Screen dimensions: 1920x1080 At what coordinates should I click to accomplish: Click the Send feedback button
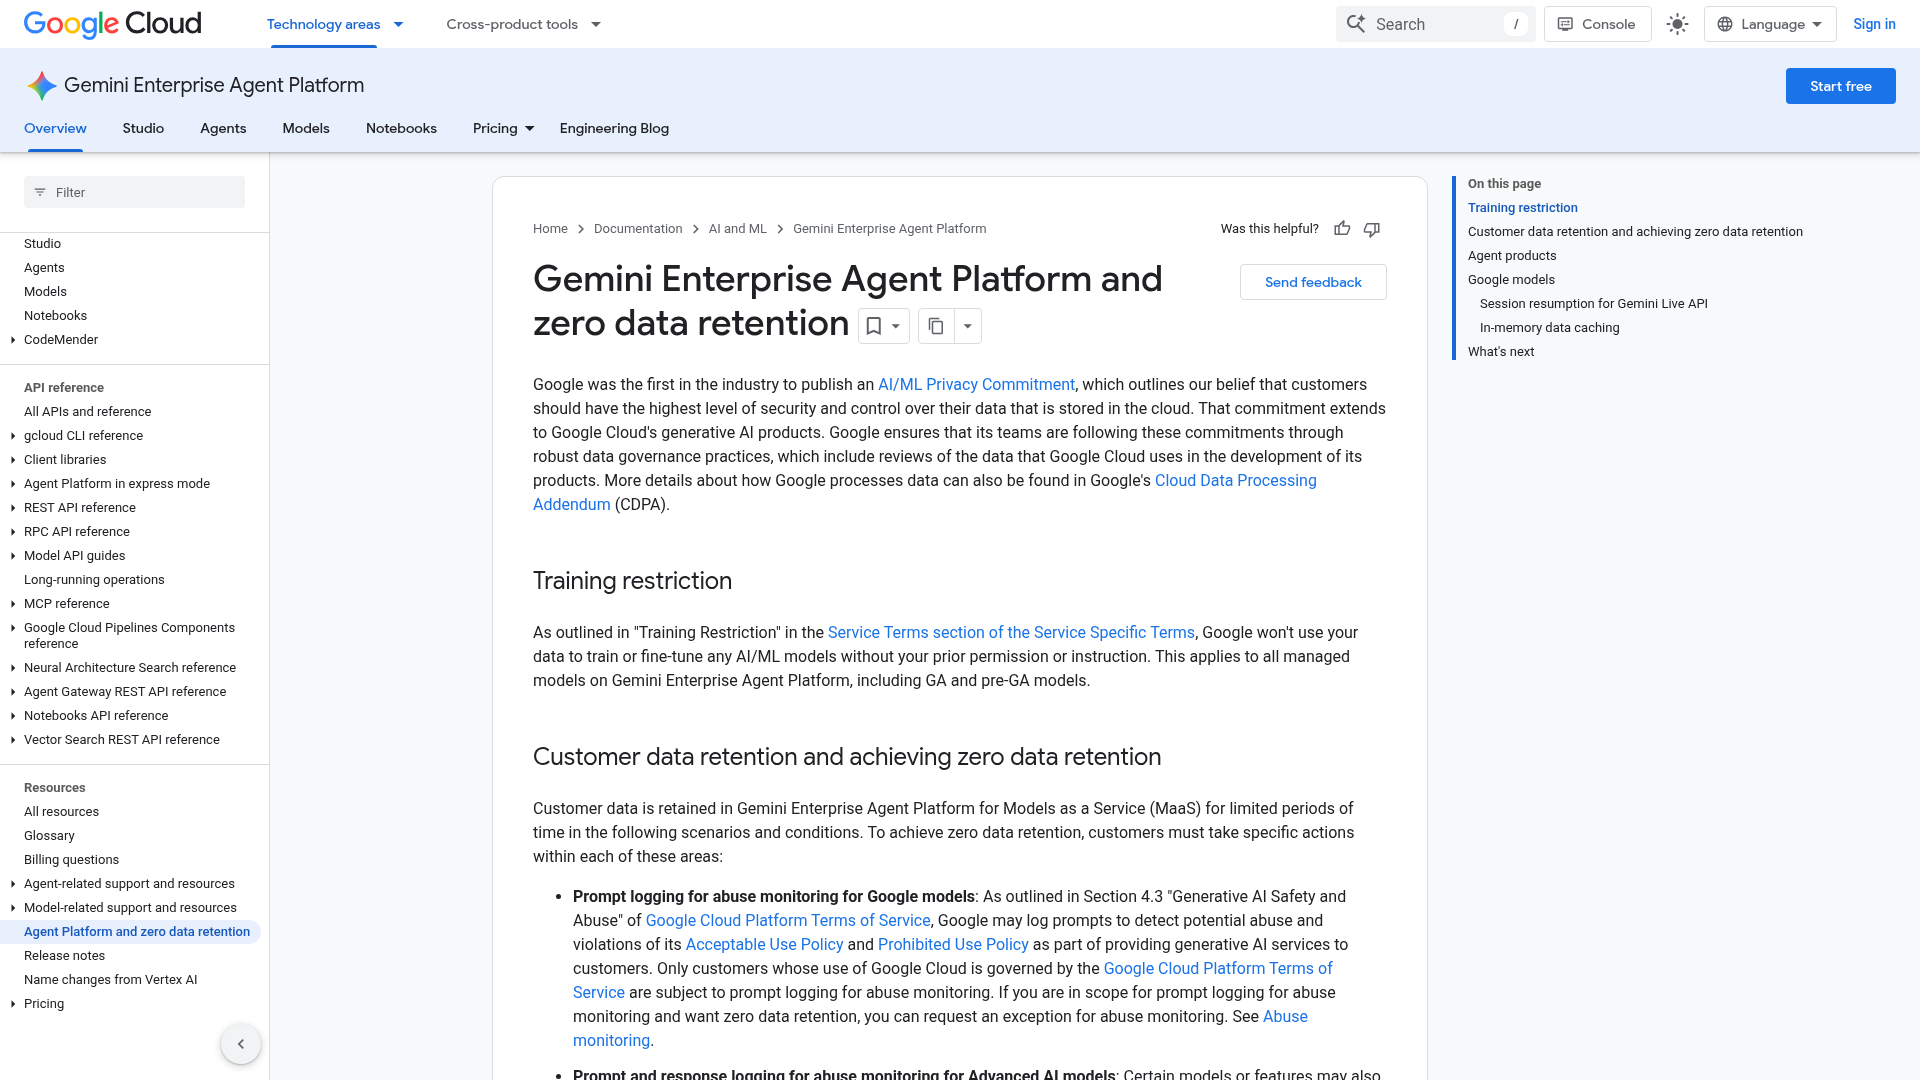pos(1313,282)
